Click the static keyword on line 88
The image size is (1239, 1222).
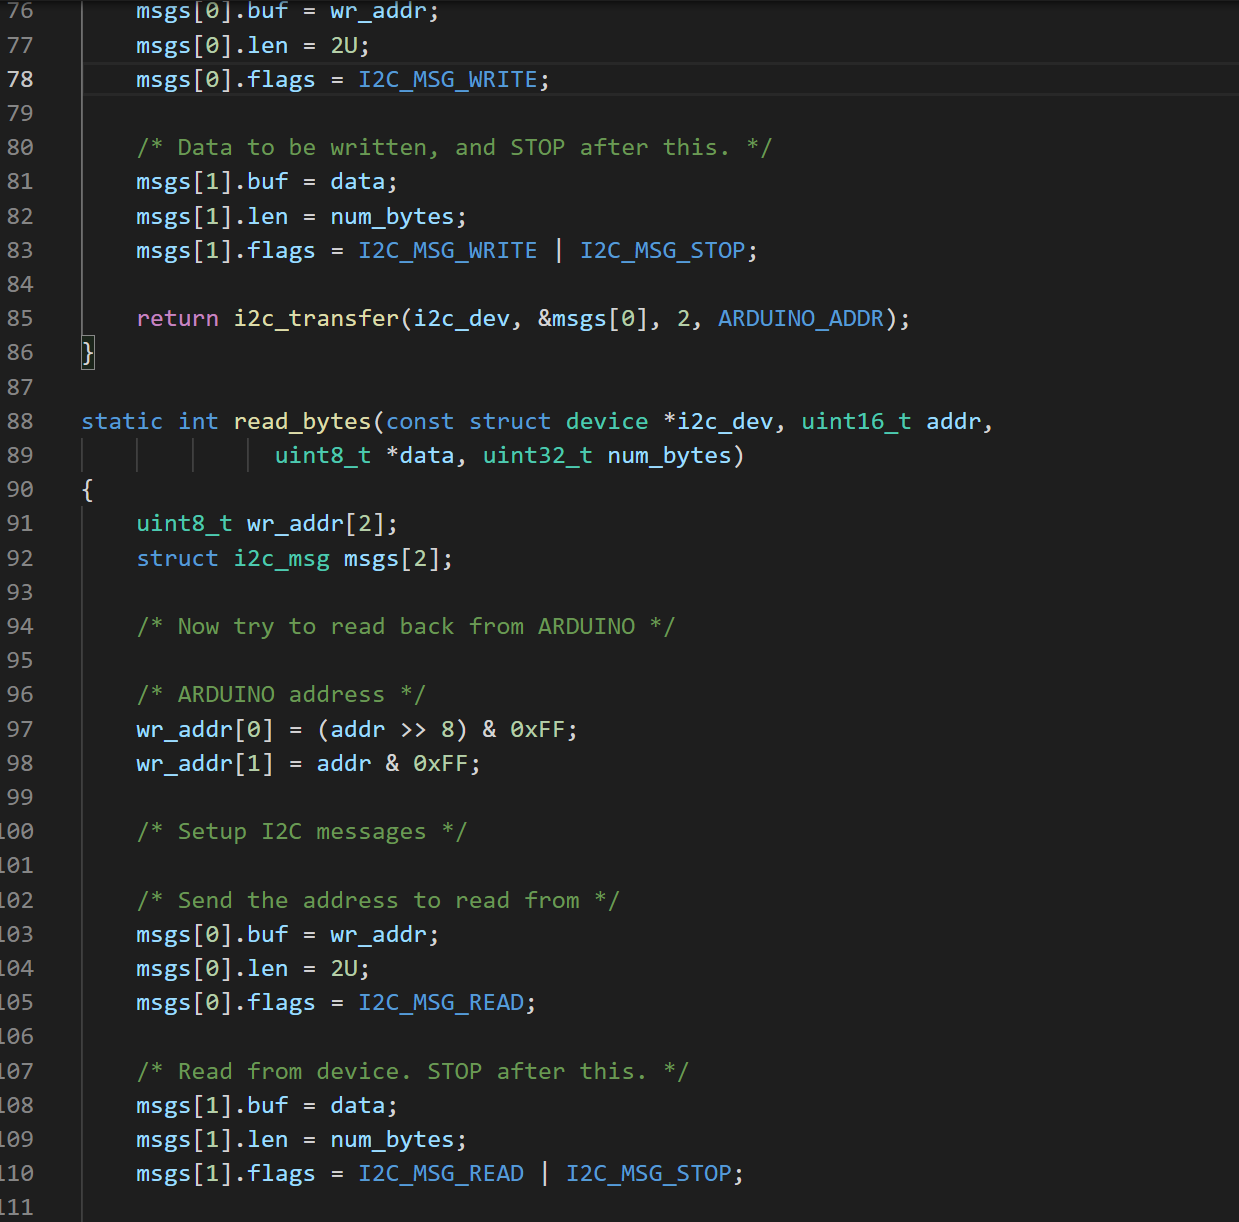click(122, 421)
